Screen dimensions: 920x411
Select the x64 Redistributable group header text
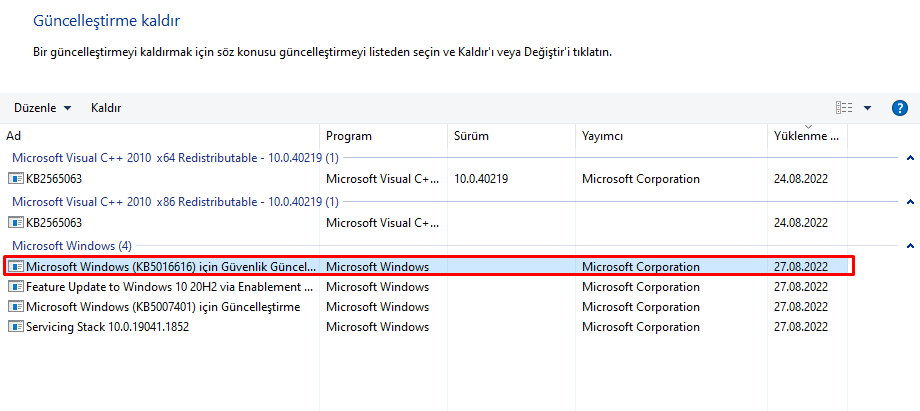pos(175,157)
